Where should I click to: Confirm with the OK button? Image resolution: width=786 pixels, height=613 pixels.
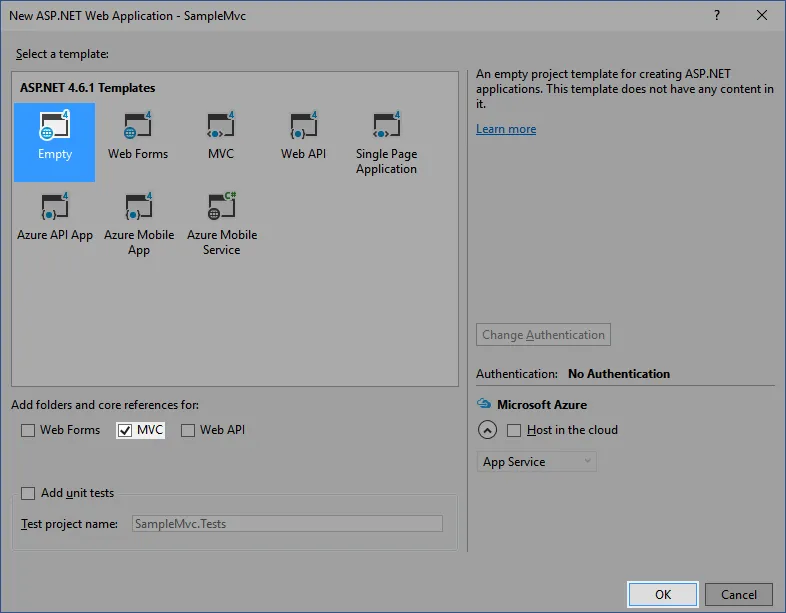(x=663, y=594)
